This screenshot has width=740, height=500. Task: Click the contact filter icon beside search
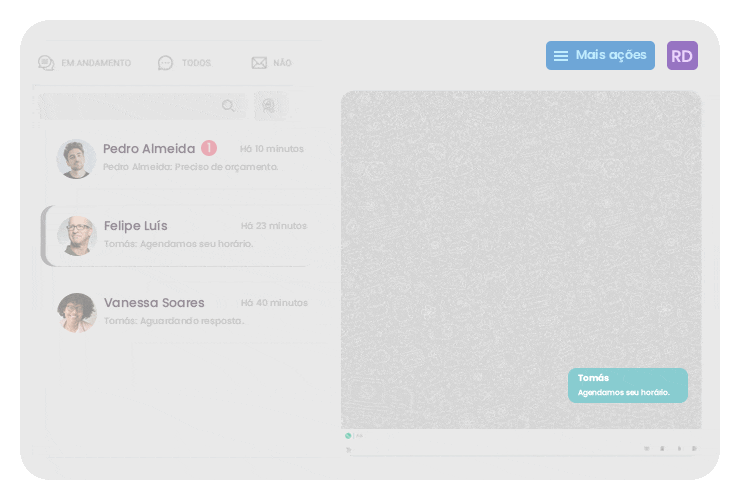[x=267, y=106]
